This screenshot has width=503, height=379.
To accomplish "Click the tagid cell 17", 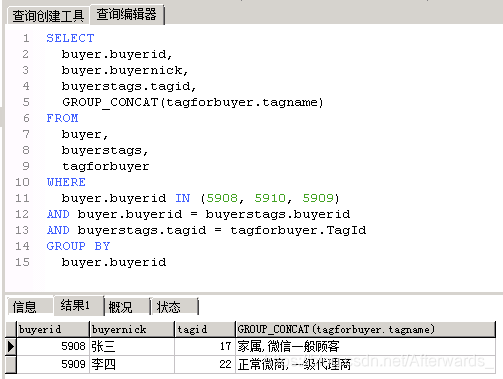I will 205,347.
